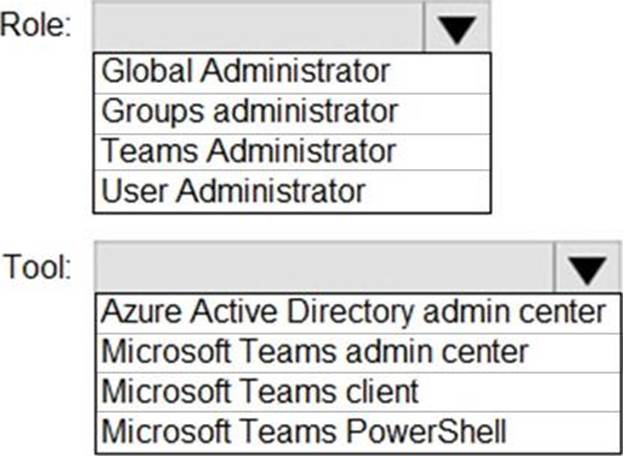Choose Azure Active Directory admin center
Image resolution: width=623 pixels, height=456 pixels.
(353, 312)
